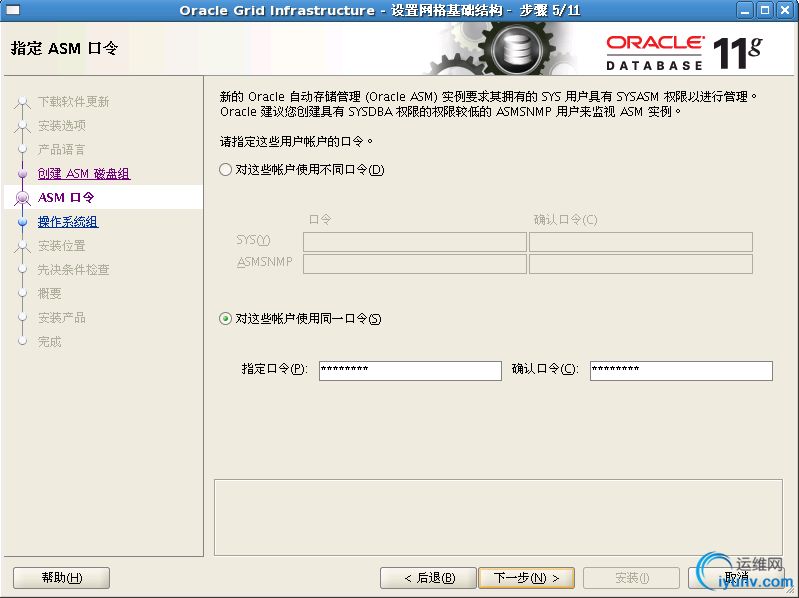Click the 安装产品 step label
Viewport: 799px width, 598px height.
62,318
